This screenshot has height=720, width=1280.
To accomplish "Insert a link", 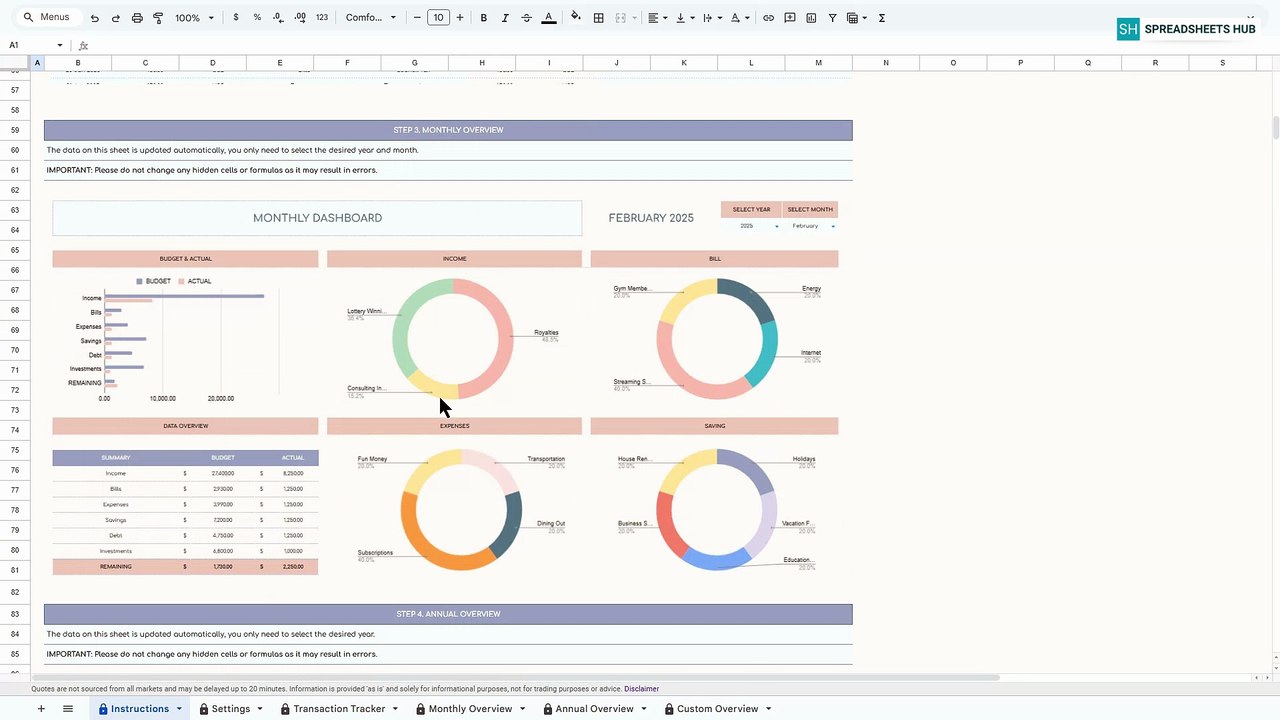I will (x=768, y=18).
